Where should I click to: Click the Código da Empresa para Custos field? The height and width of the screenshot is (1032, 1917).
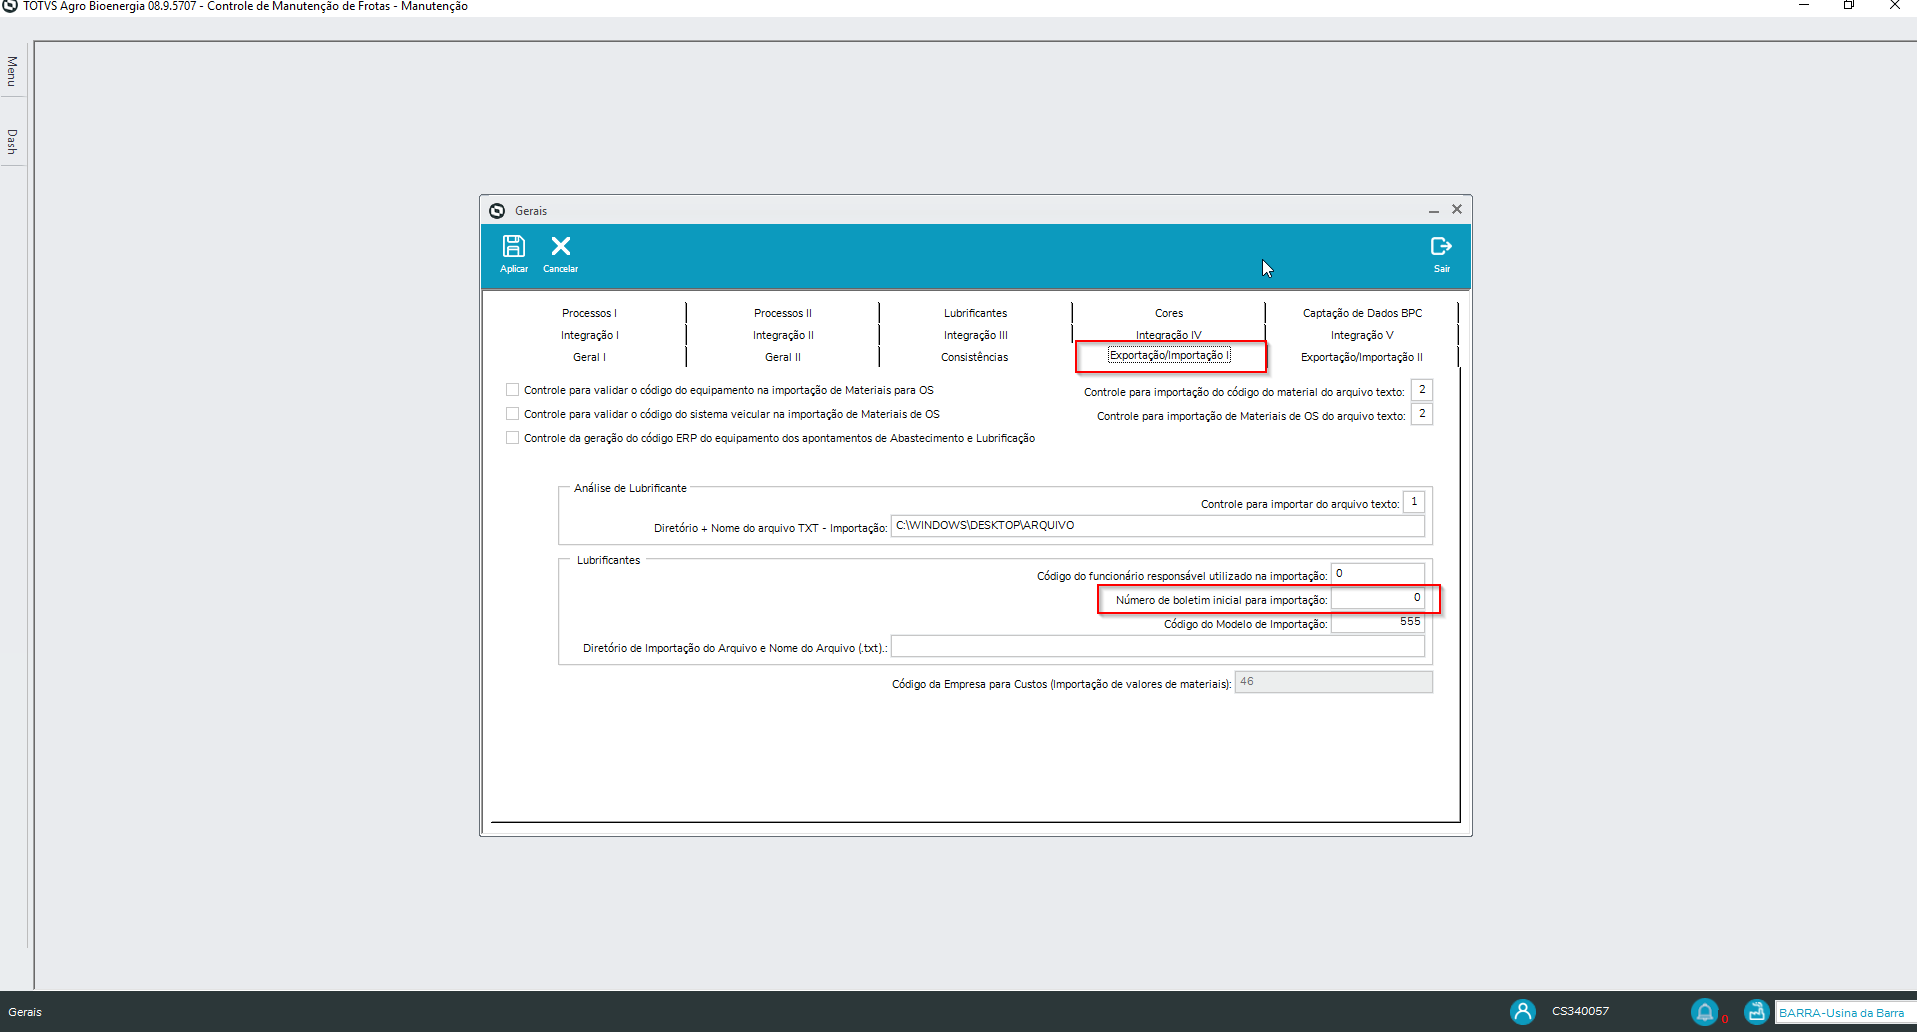[1333, 682]
